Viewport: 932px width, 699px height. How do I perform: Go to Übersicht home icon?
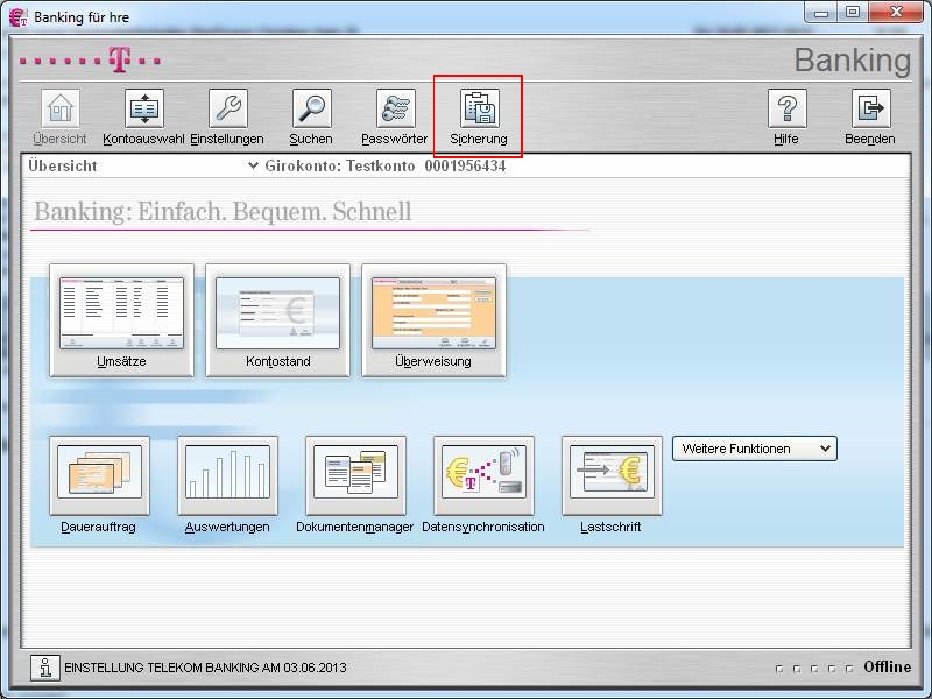[60, 109]
